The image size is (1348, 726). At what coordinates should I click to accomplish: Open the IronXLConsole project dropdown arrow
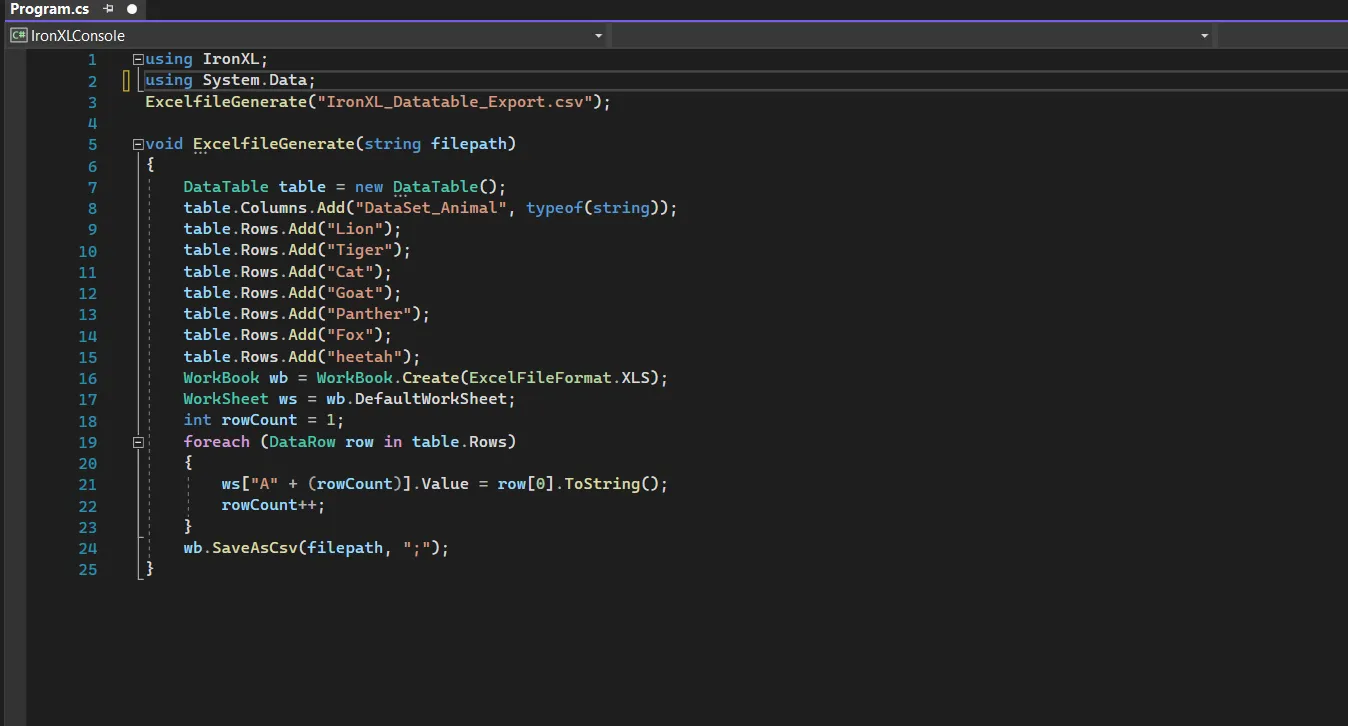pyautogui.click(x=598, y=35)
